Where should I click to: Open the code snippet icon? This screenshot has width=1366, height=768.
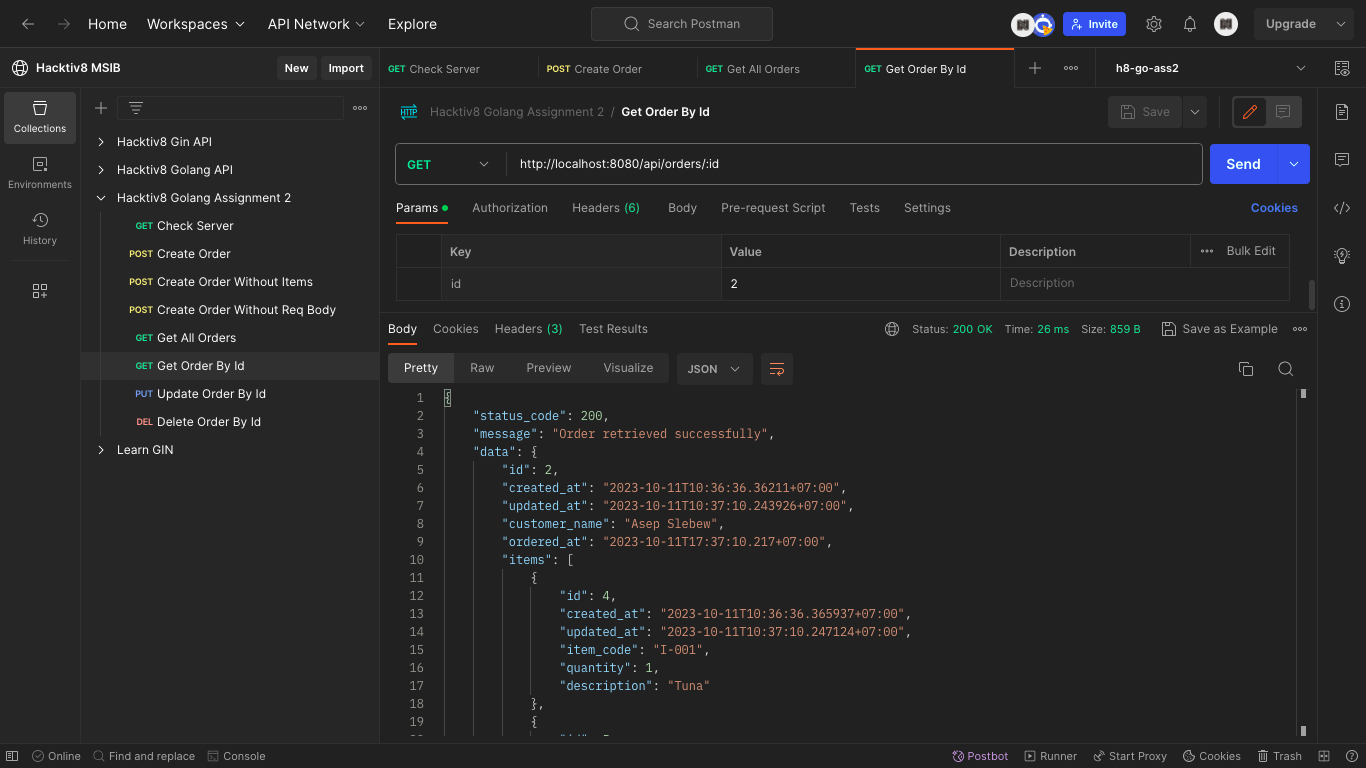coord(1342,208)
